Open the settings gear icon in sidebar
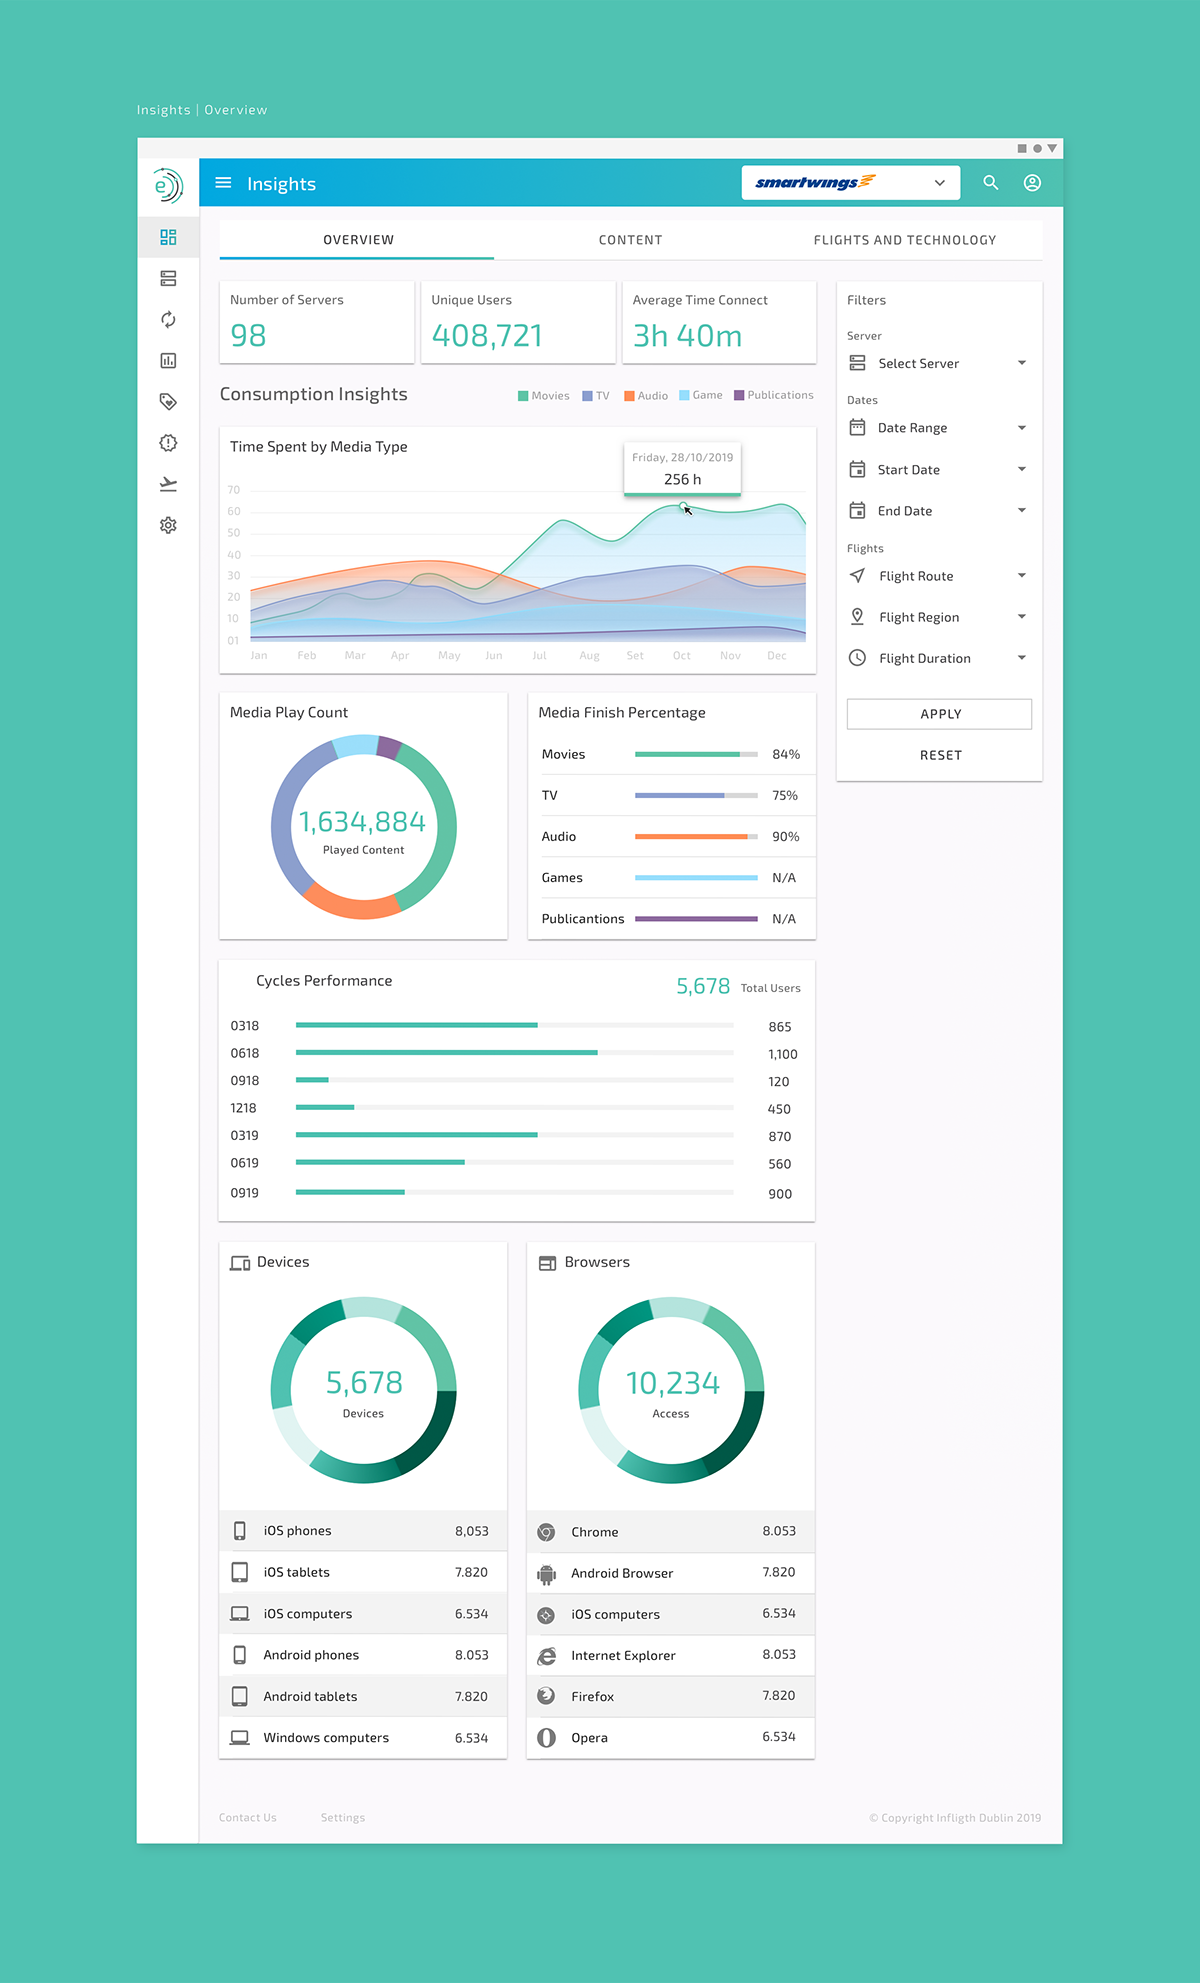 168,525
